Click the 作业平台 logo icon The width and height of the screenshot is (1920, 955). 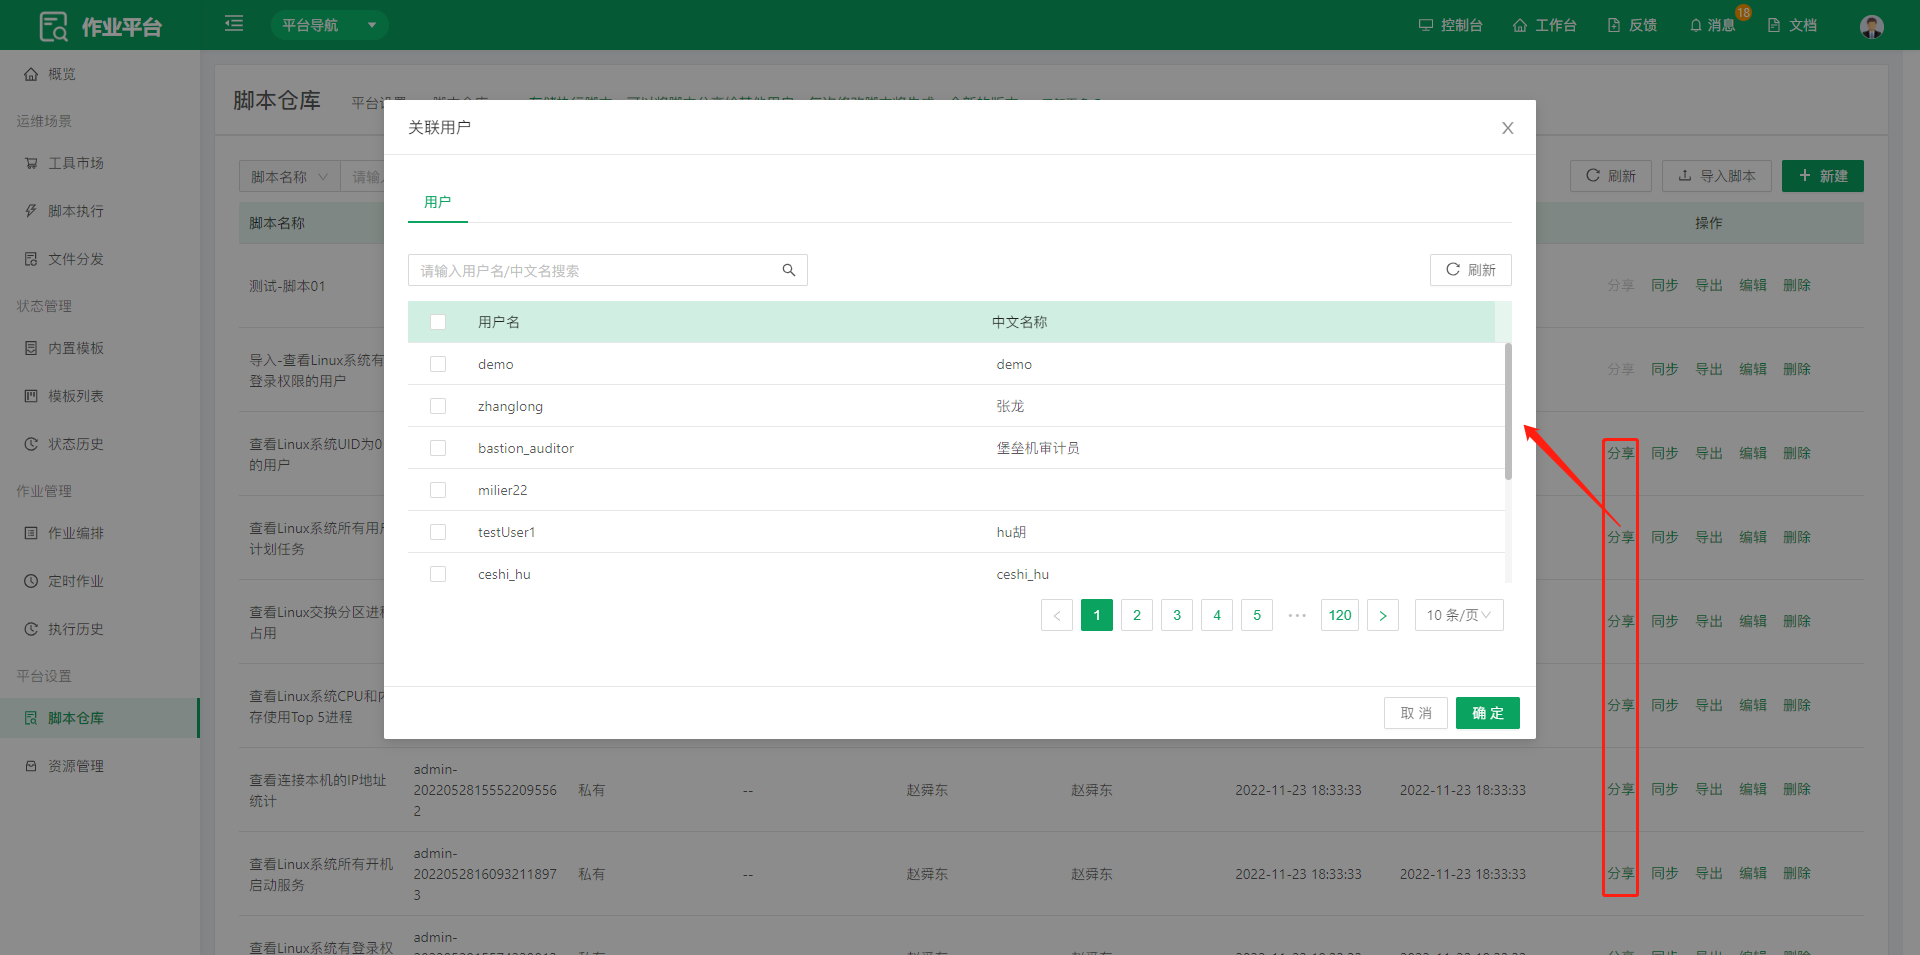[53, 26]
